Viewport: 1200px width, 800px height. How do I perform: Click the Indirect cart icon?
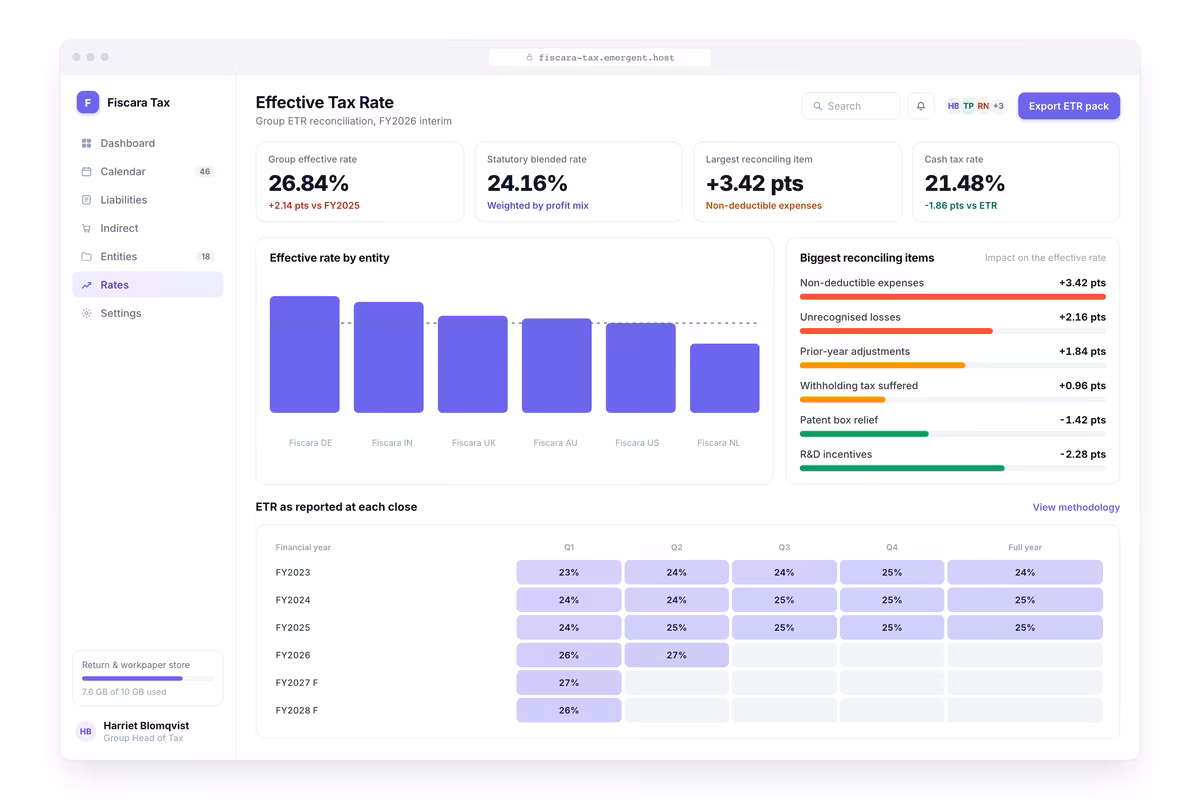click(x=86, y=228)
